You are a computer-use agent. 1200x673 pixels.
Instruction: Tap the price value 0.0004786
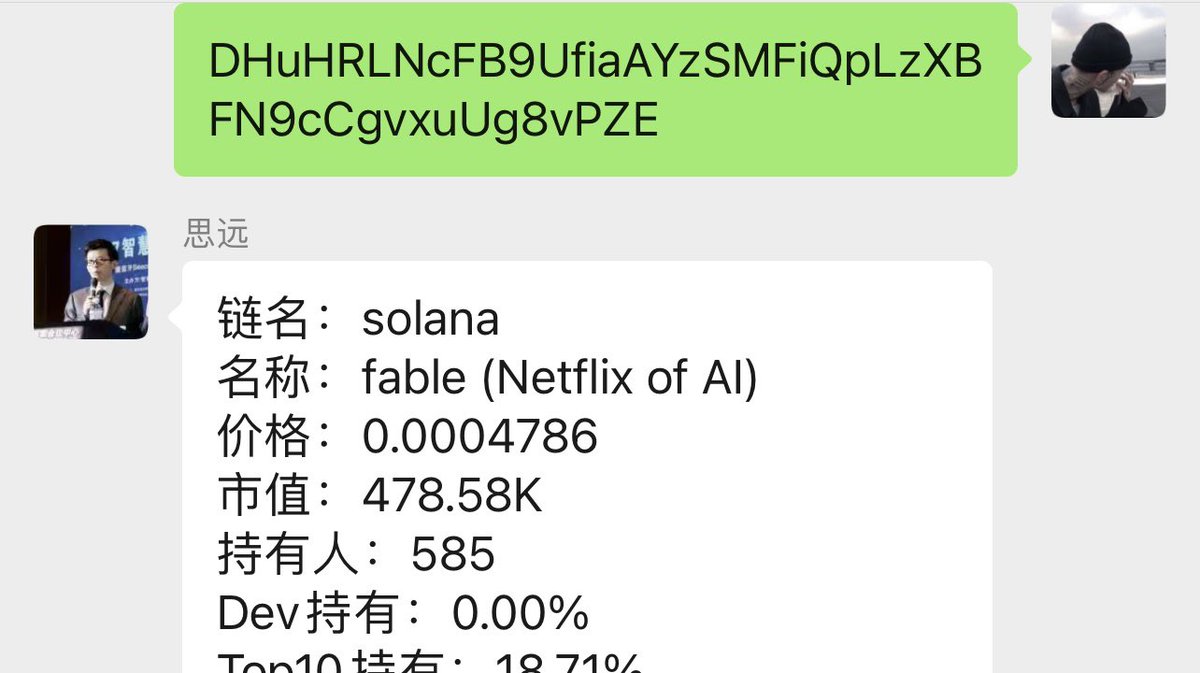coord(480,437)
